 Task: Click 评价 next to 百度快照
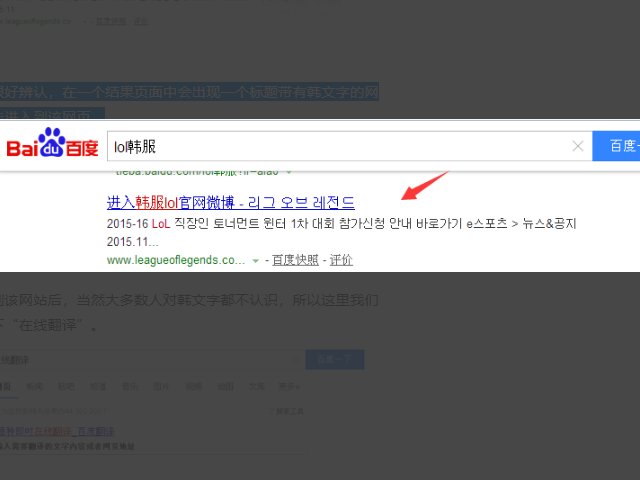click(341, 260)
